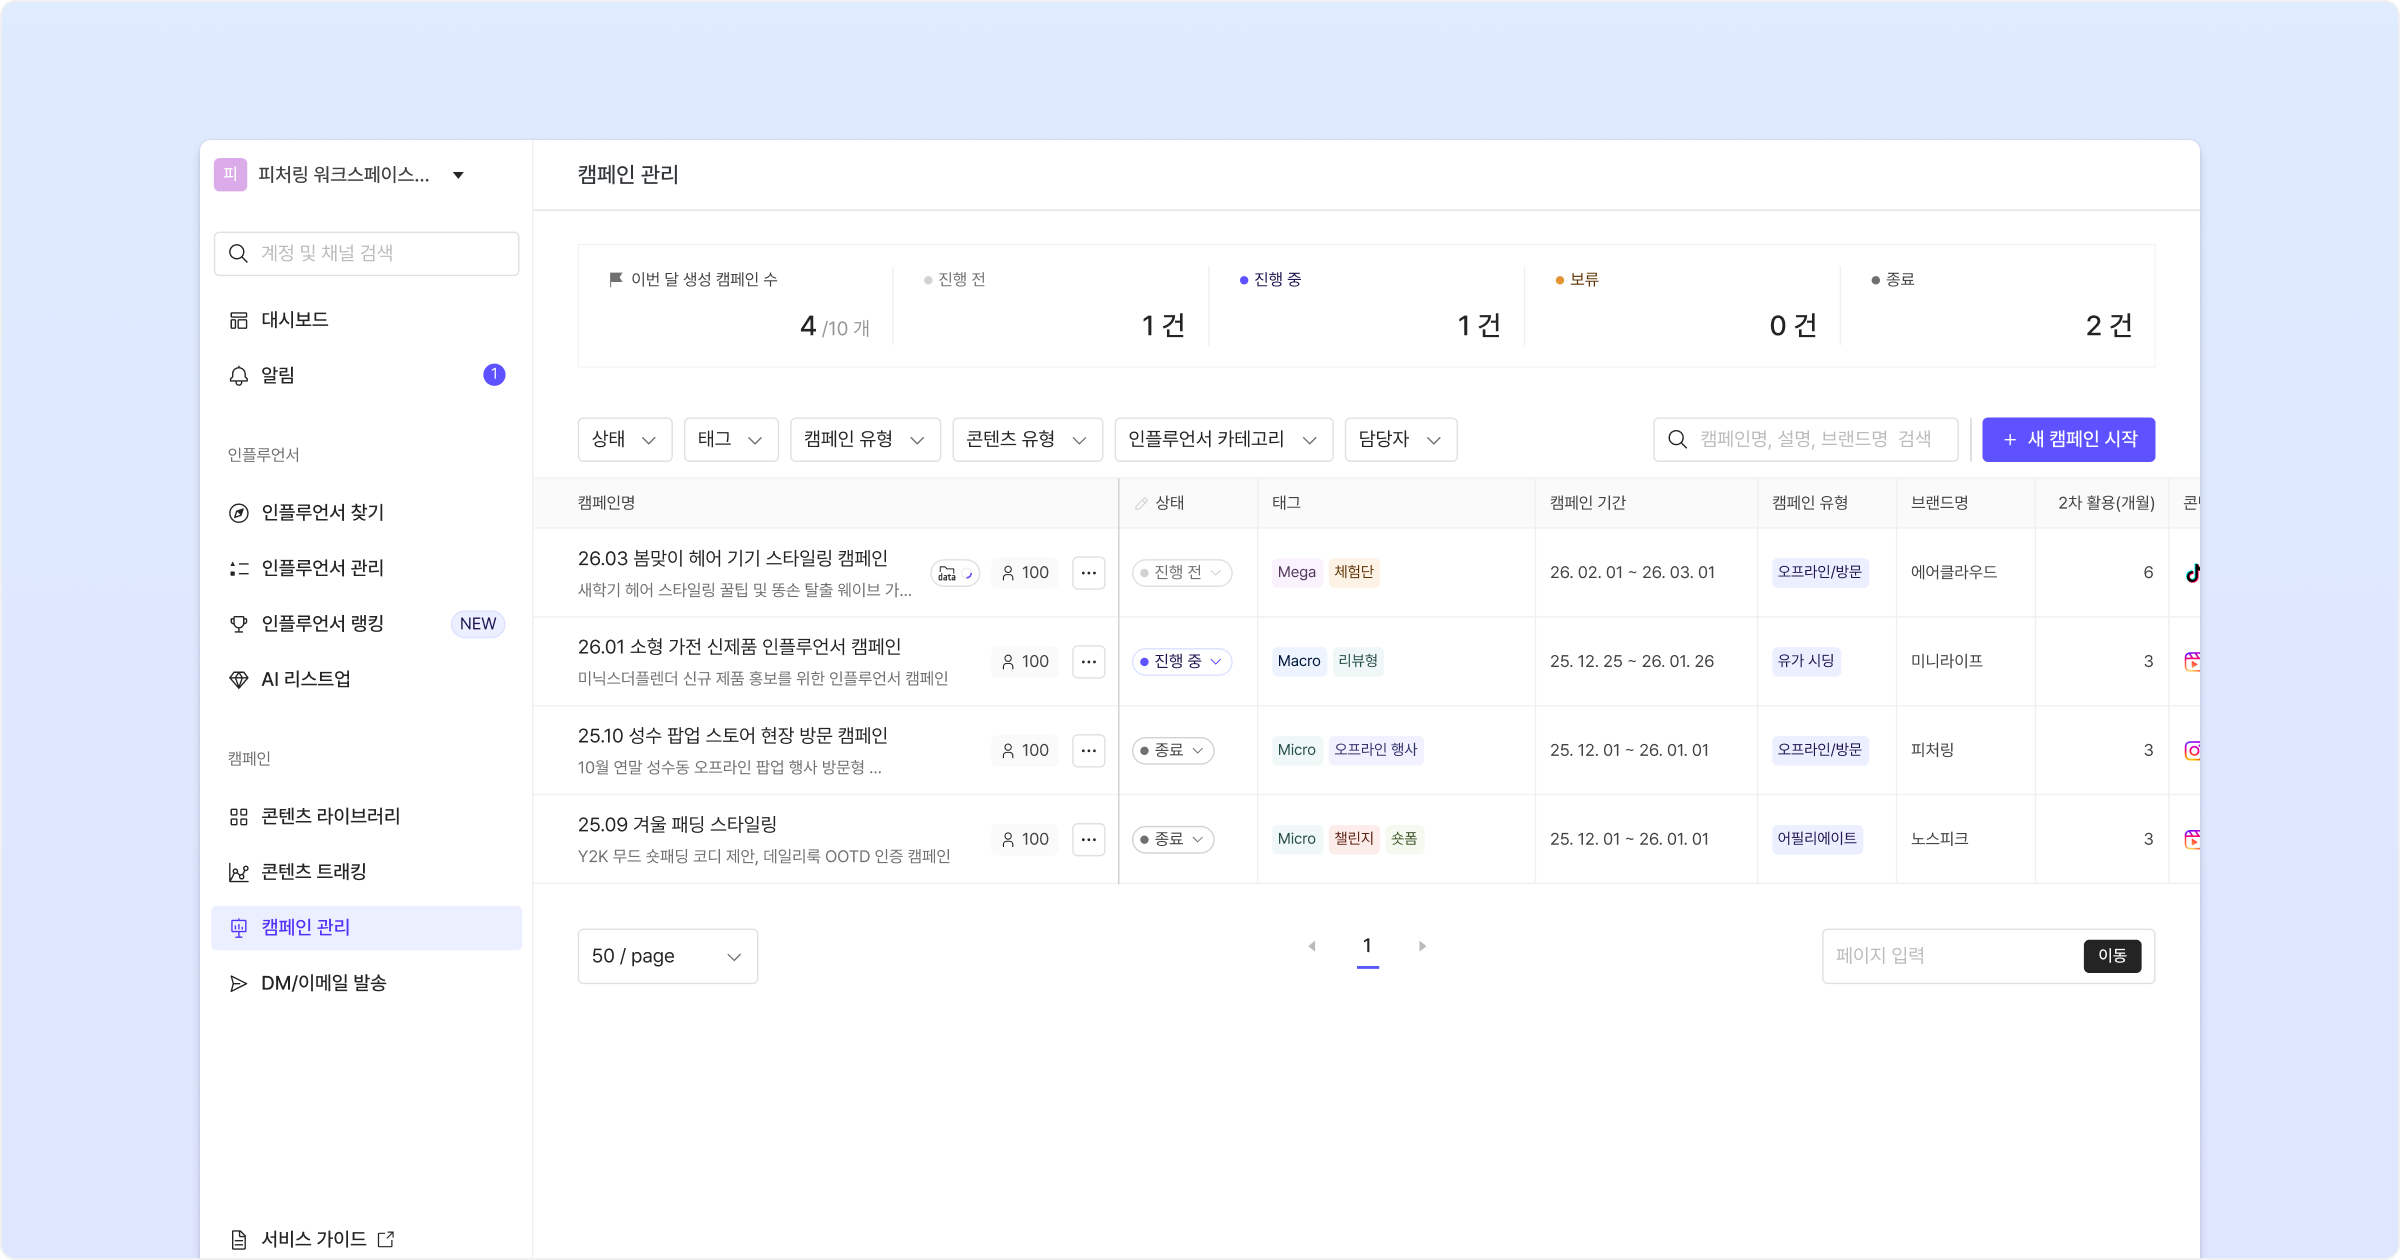2400x1260 pixels.
Task: Open the 50 / page selector
Action: tap(667, 956)
